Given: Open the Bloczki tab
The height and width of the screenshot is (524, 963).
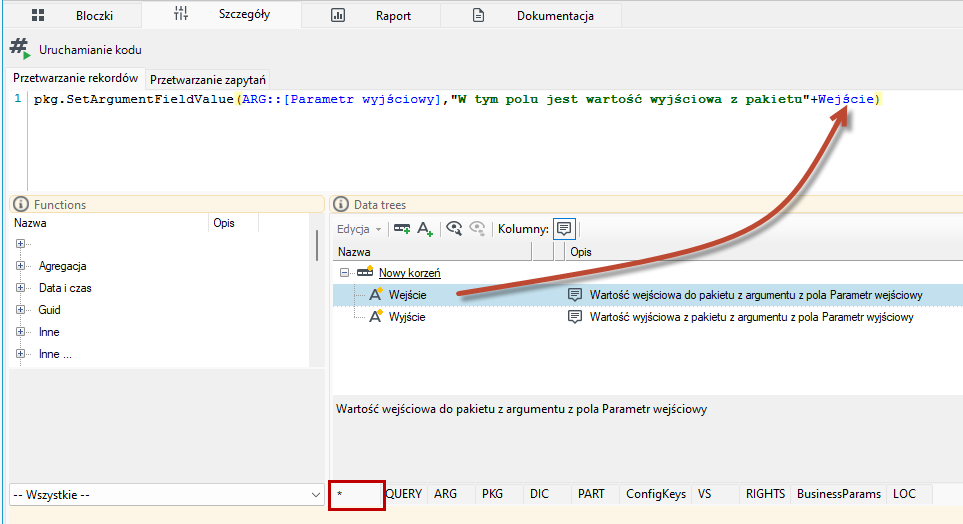Looking at the screenshot, I should coord(72,15).
